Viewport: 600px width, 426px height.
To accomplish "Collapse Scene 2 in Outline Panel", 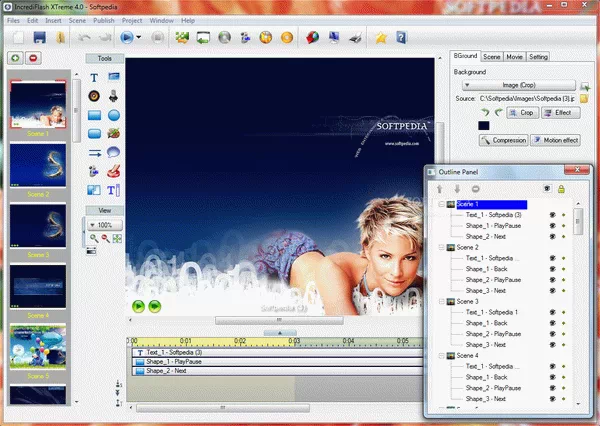I will (x=441, y=248).
